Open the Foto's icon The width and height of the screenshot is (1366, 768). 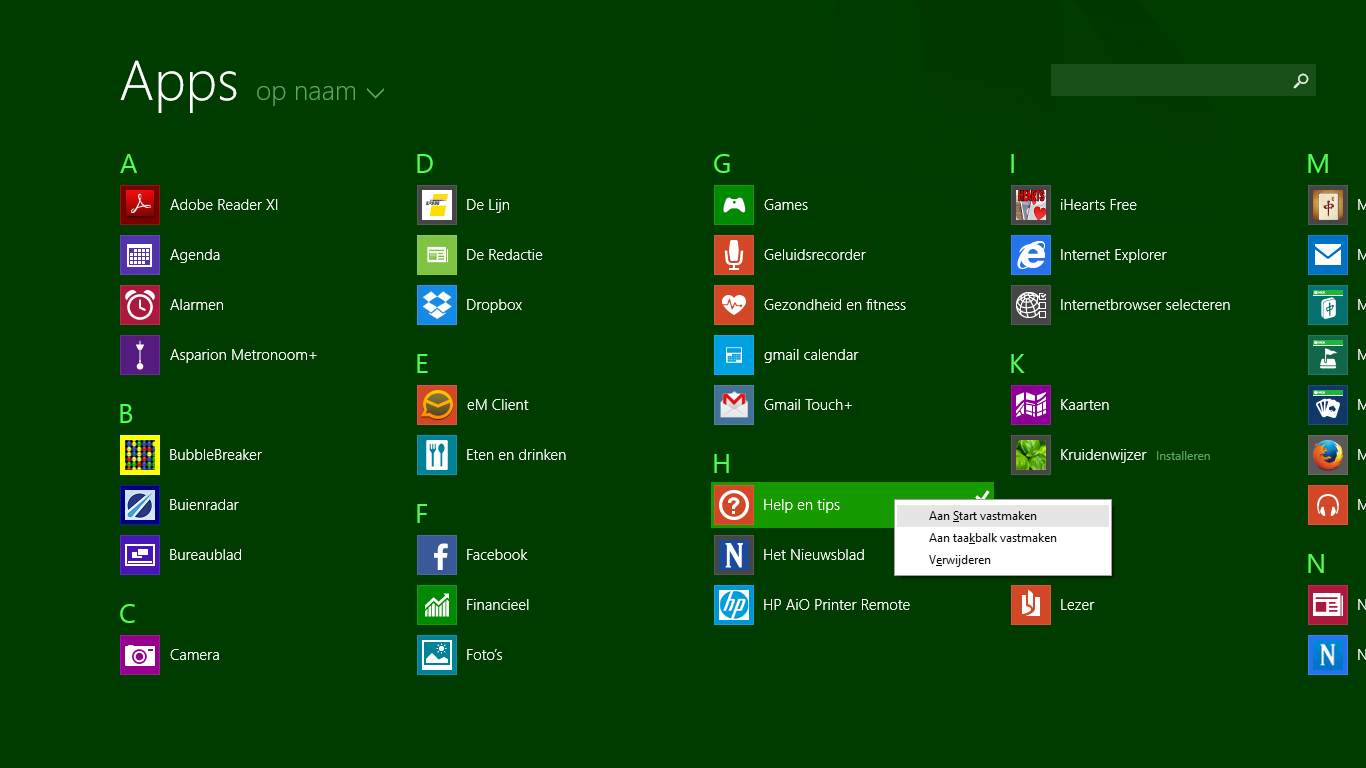click(x=437, y=655)
